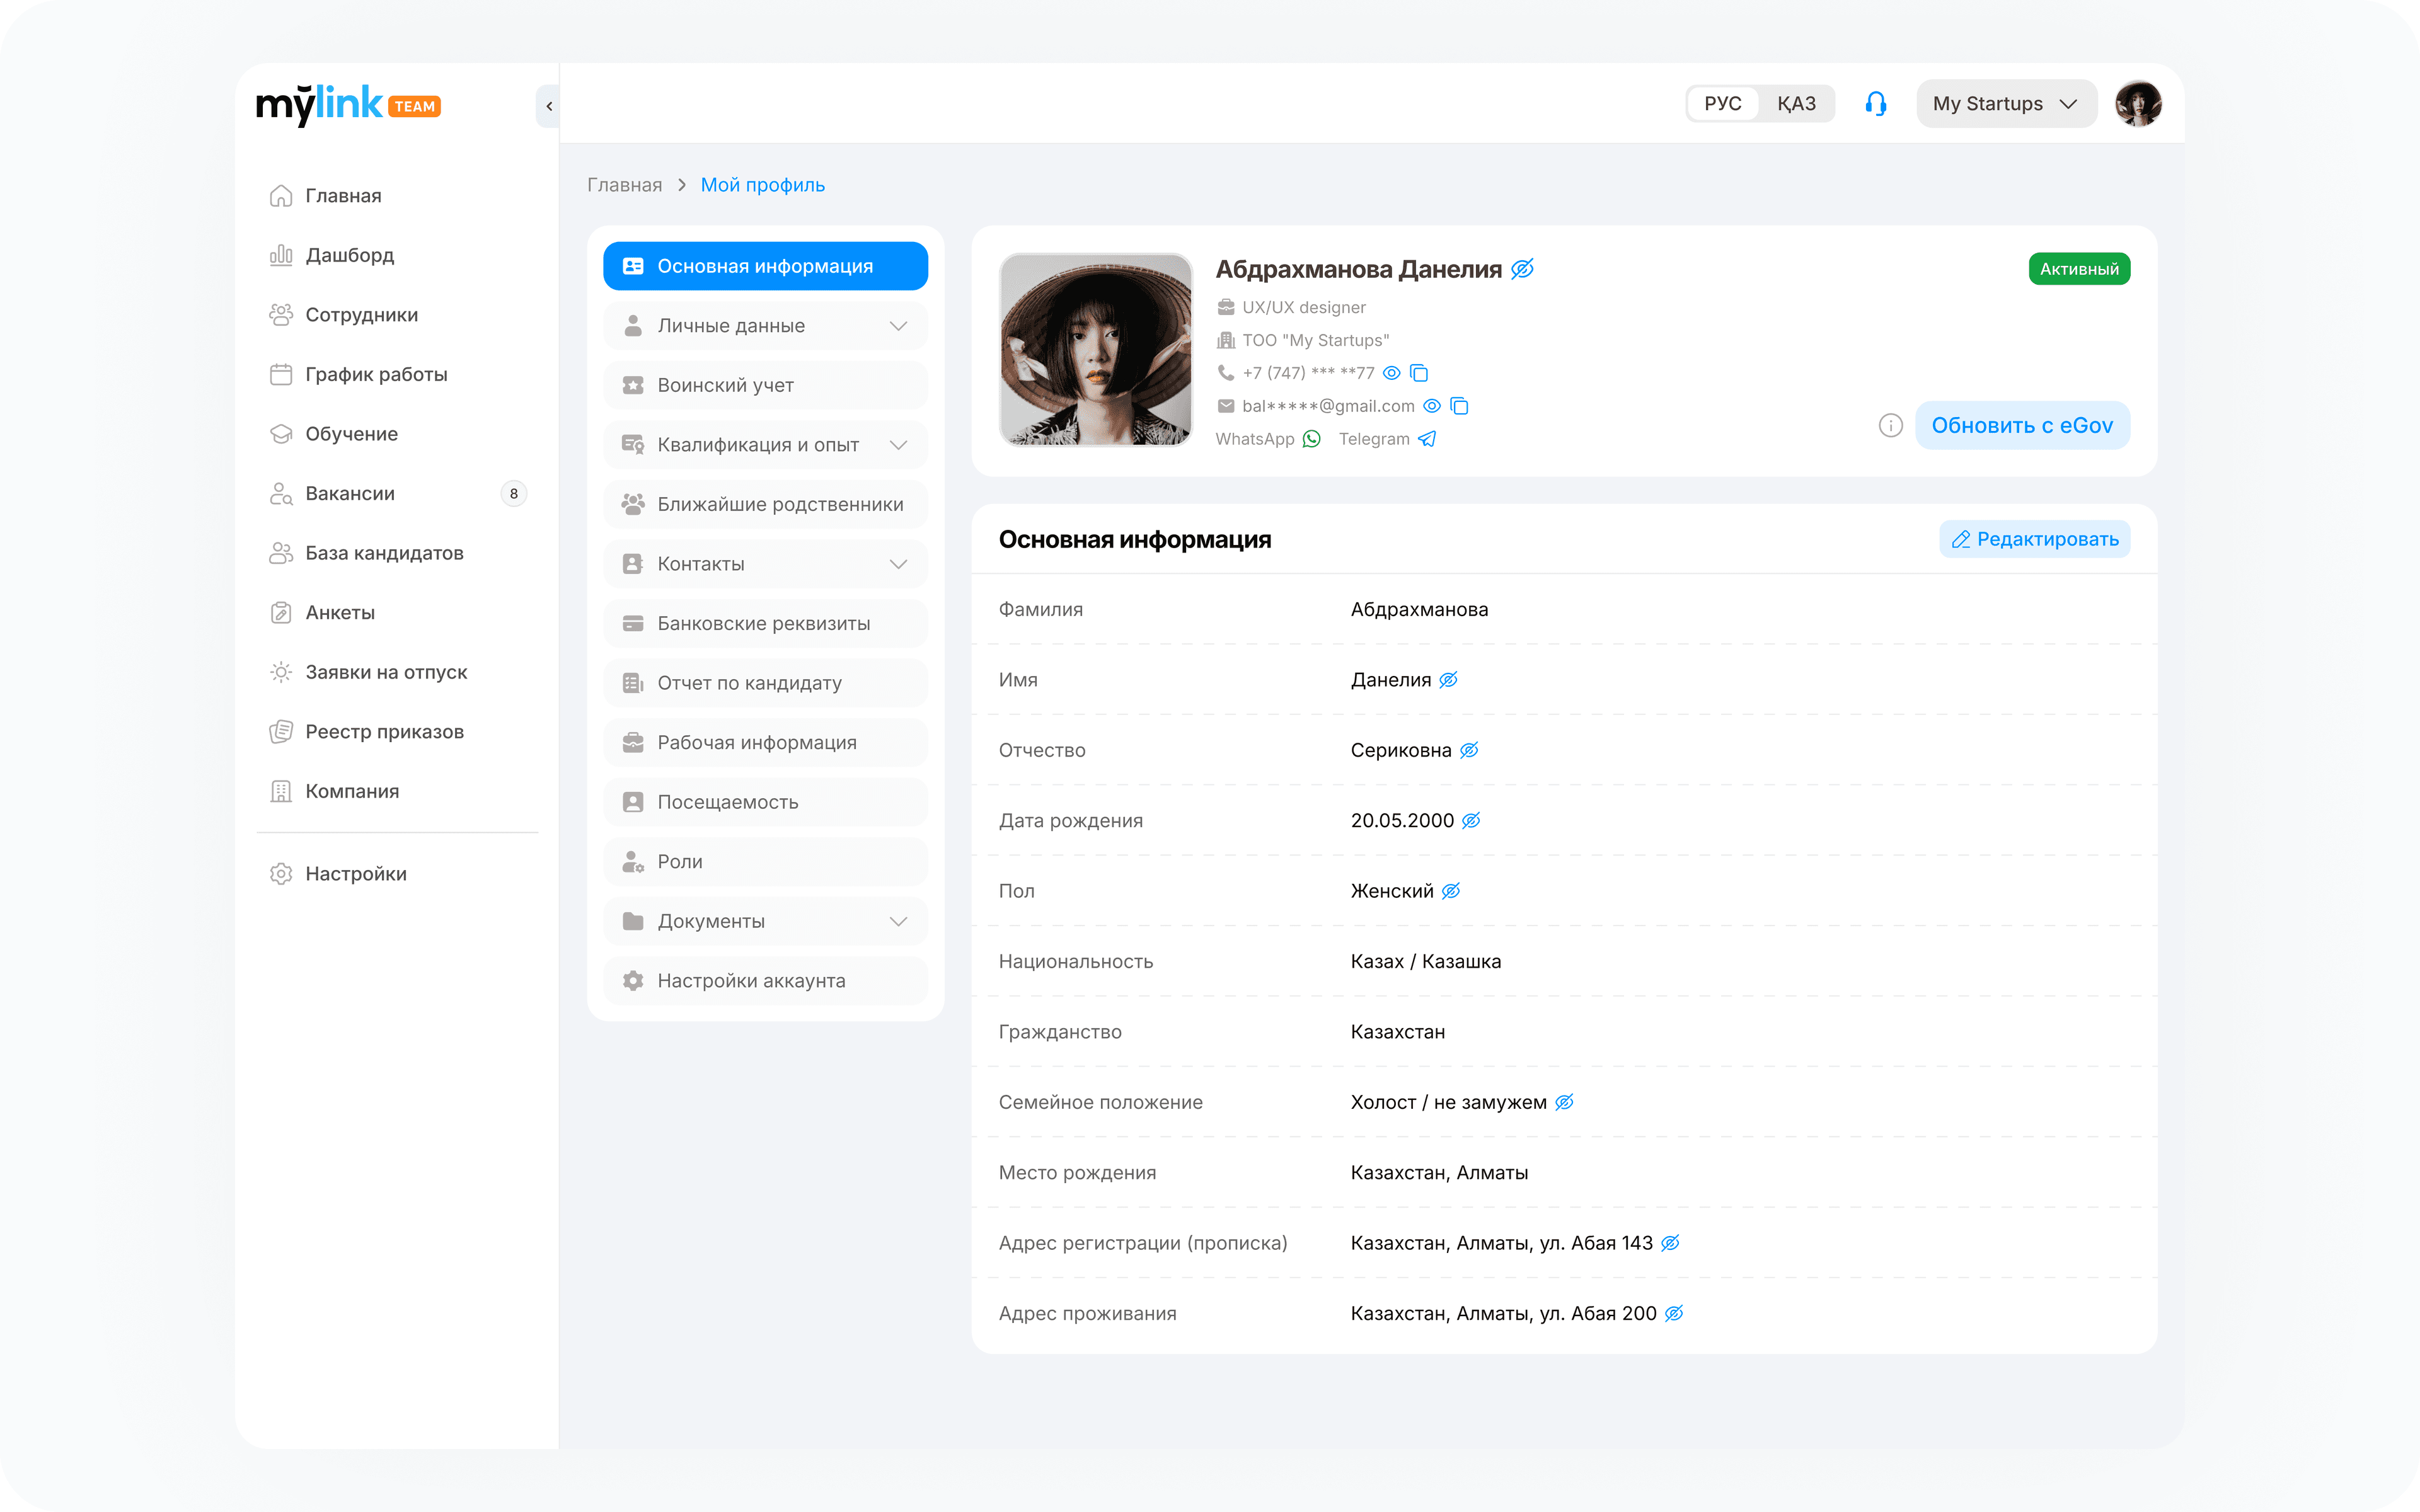Screen dimensions: 2420x1512
Task: Click the large profile photo
Action: 1095,349
